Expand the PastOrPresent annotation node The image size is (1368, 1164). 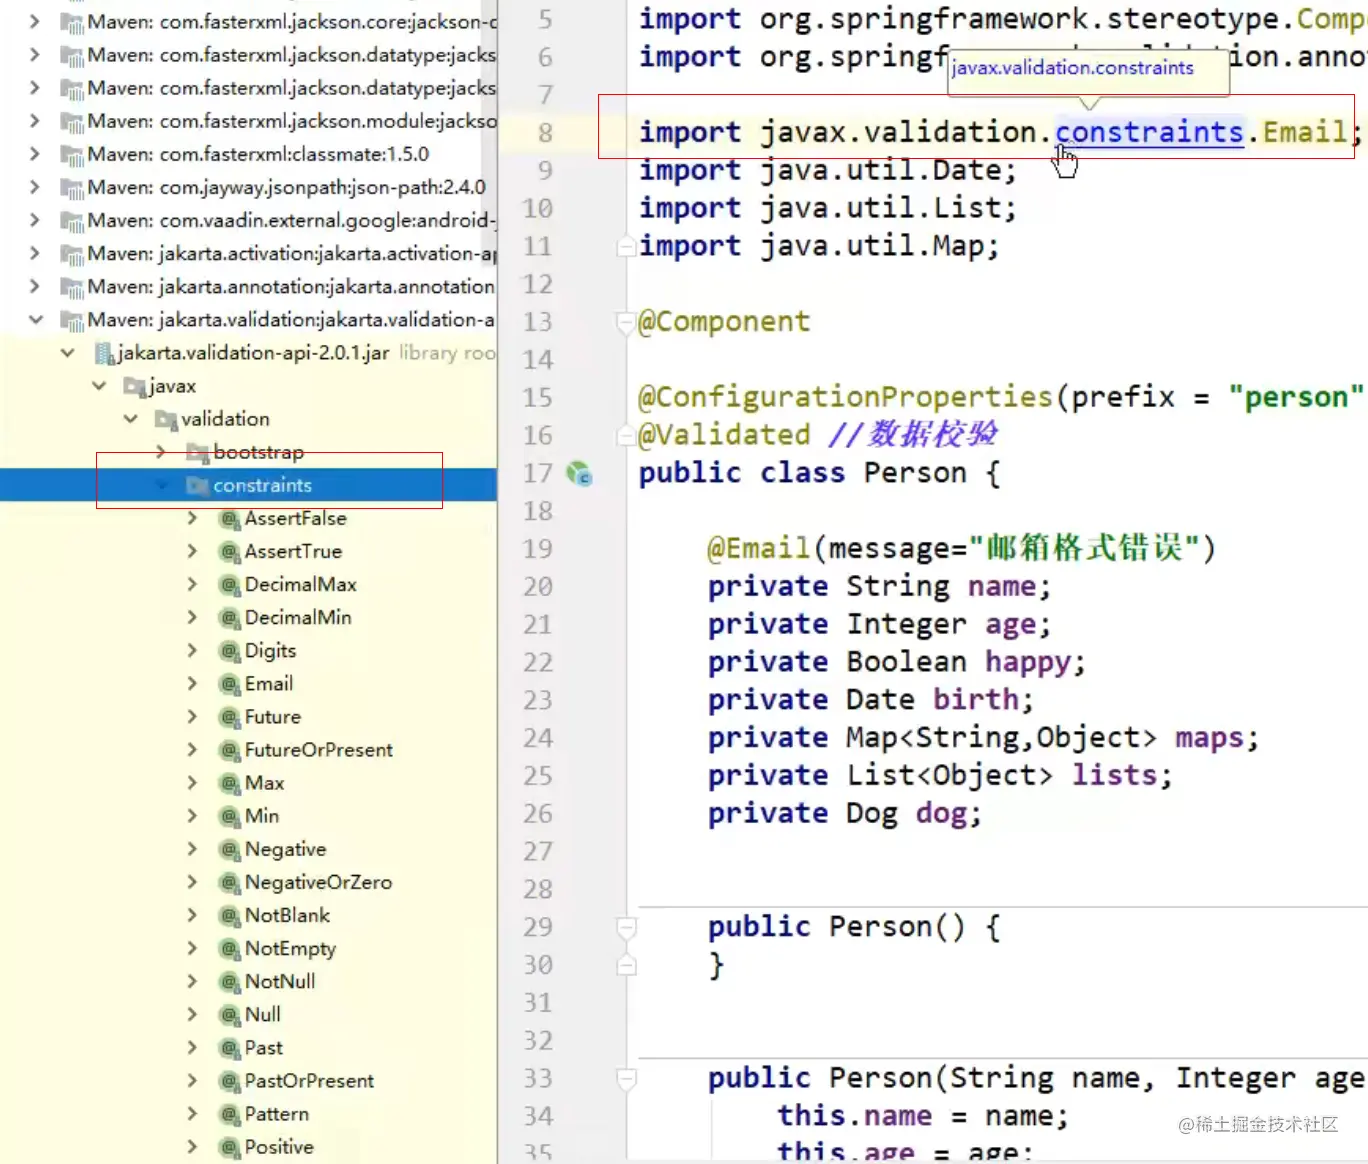(x=193, y=1080)
